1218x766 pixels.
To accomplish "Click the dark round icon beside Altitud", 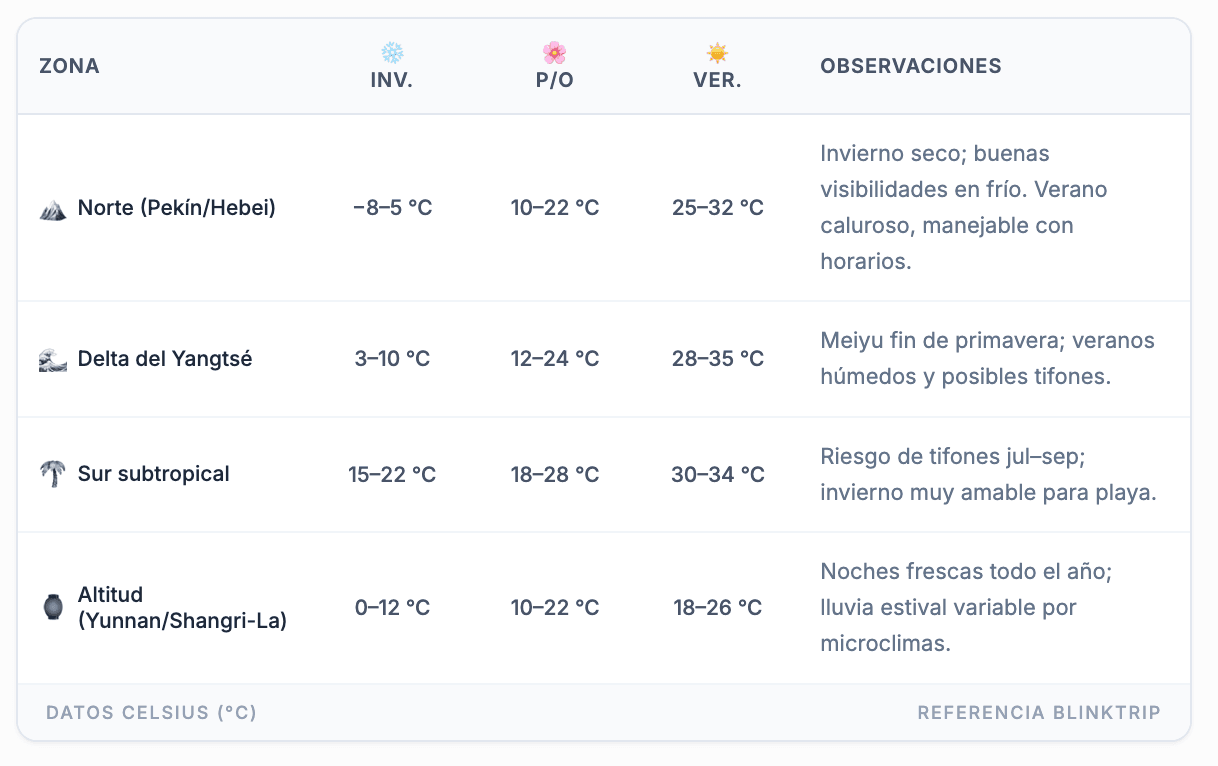I will (53, 607).
